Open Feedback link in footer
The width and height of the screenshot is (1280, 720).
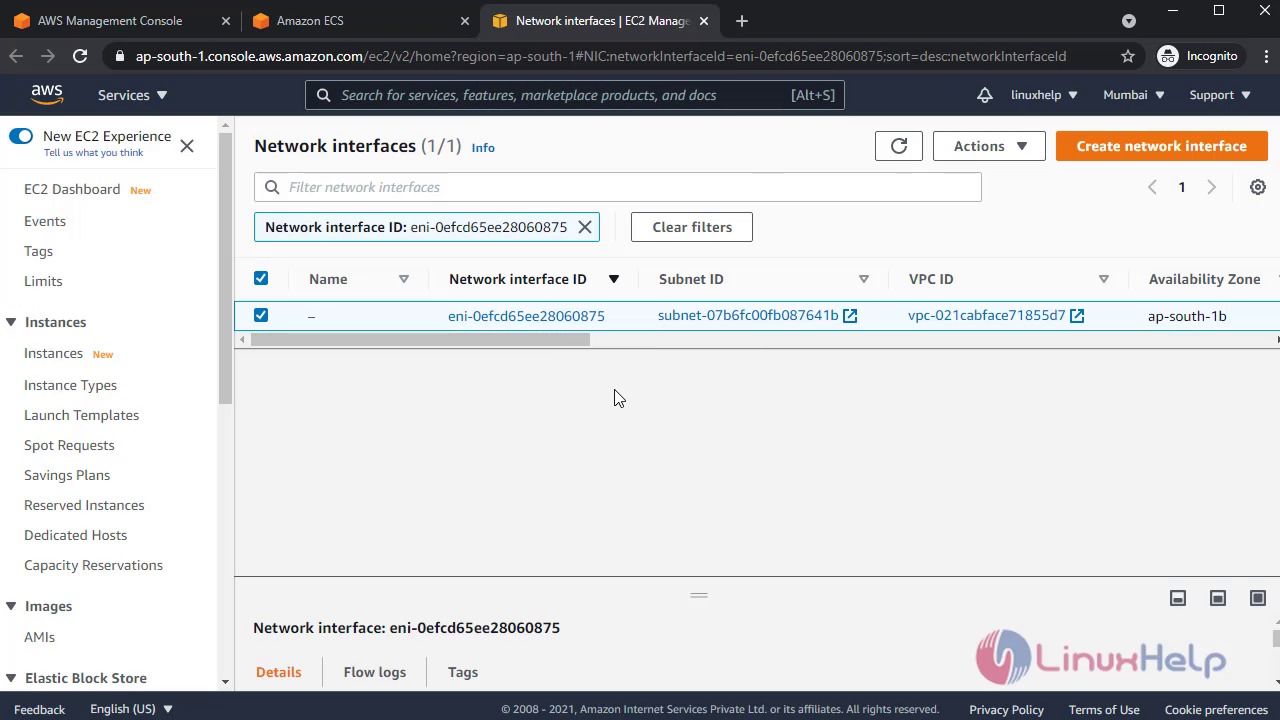coord(40,709)
